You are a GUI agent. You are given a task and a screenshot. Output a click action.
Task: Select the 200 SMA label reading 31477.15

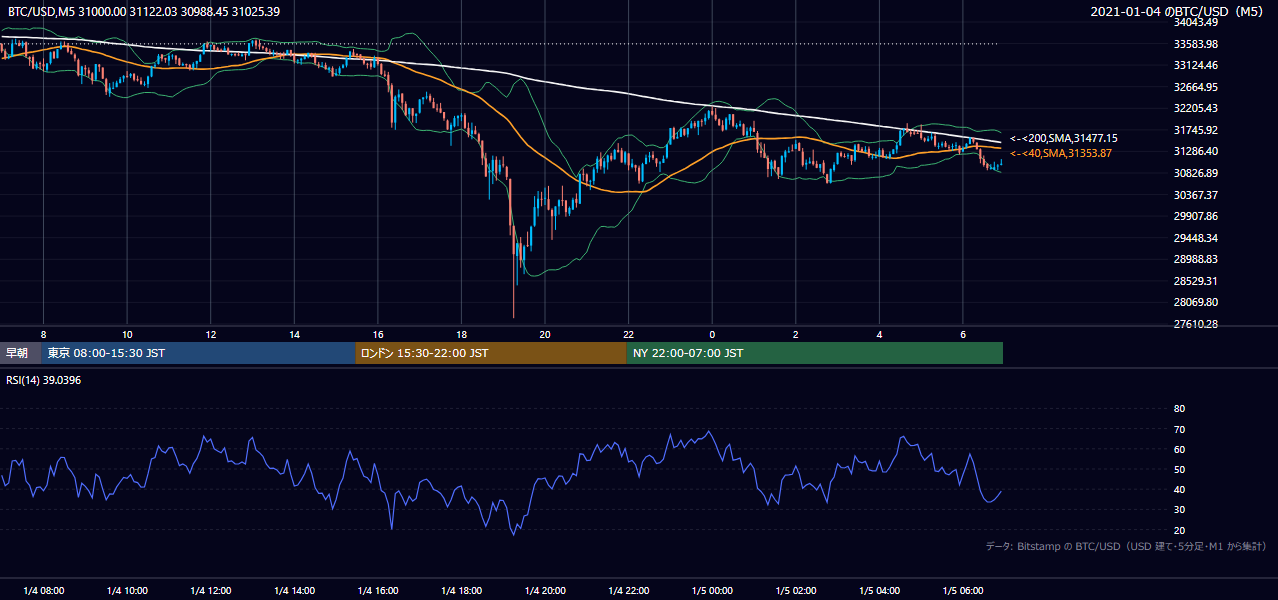pos(1063,138)
